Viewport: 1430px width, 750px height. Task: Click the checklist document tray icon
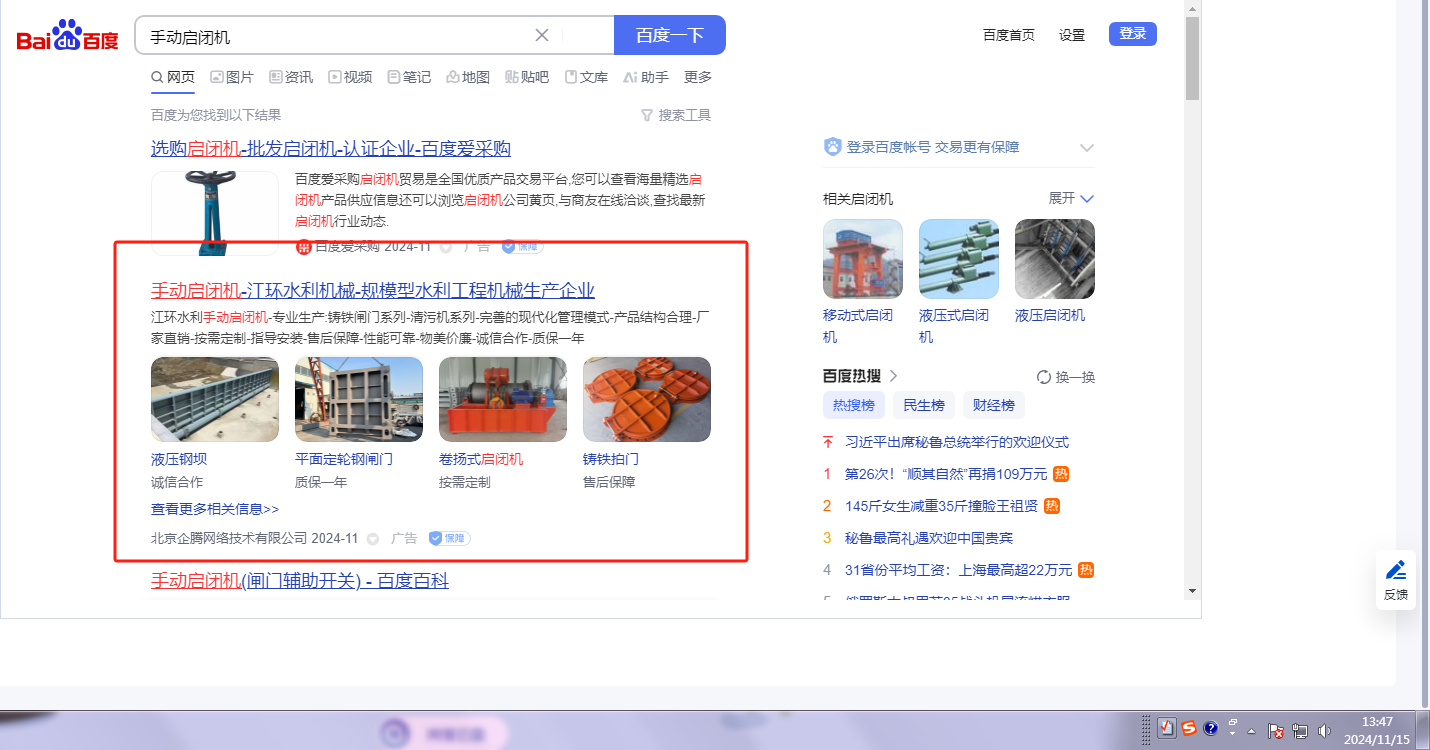click(x=1167, y=728)
